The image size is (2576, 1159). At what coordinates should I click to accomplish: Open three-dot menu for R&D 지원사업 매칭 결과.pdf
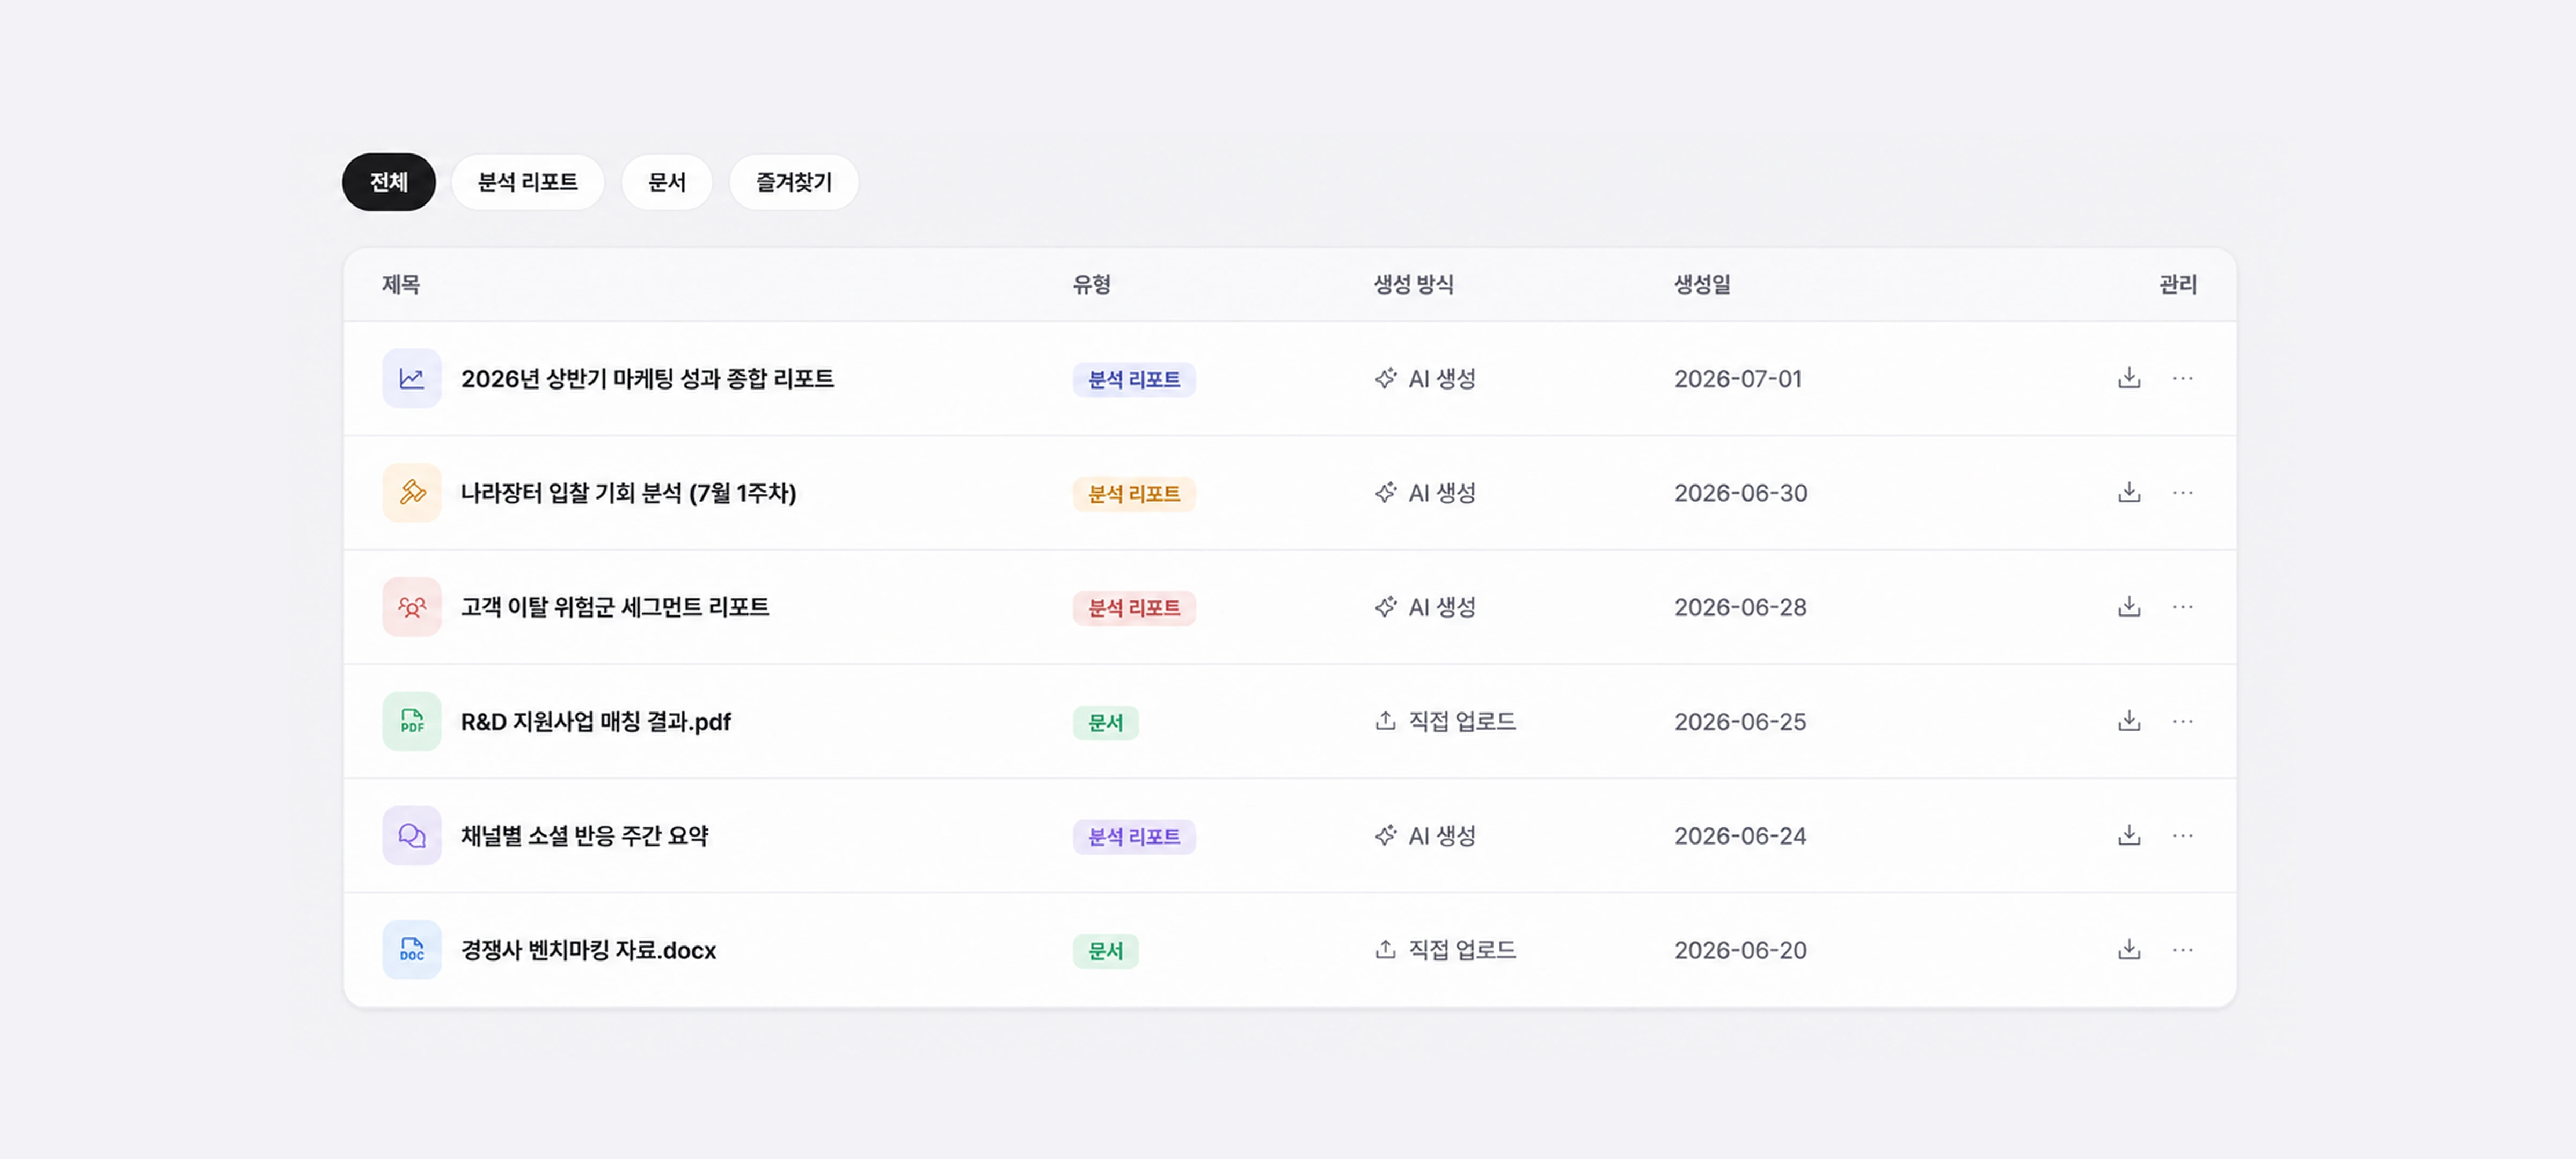tap(2183, 721)
